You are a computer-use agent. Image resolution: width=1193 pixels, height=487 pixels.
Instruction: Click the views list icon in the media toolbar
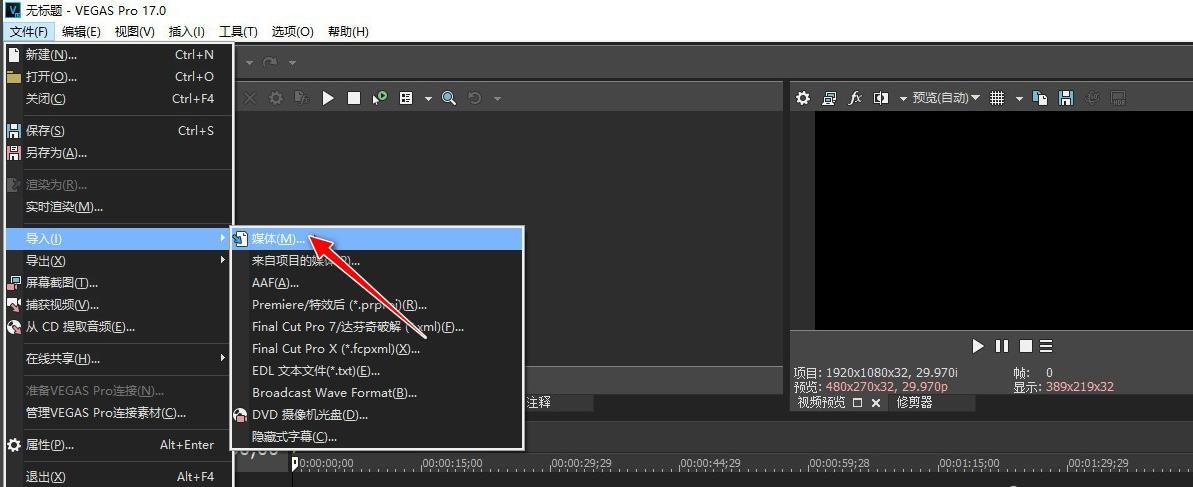406,98
